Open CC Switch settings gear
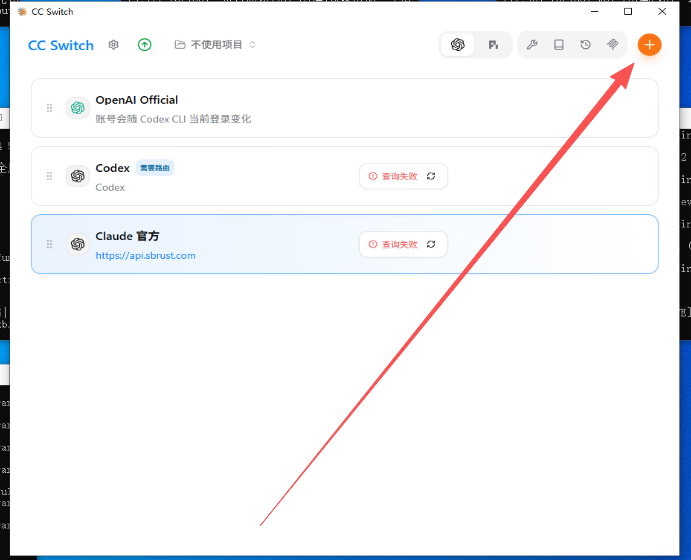691x560 pixels. click(x=113, y=45)
